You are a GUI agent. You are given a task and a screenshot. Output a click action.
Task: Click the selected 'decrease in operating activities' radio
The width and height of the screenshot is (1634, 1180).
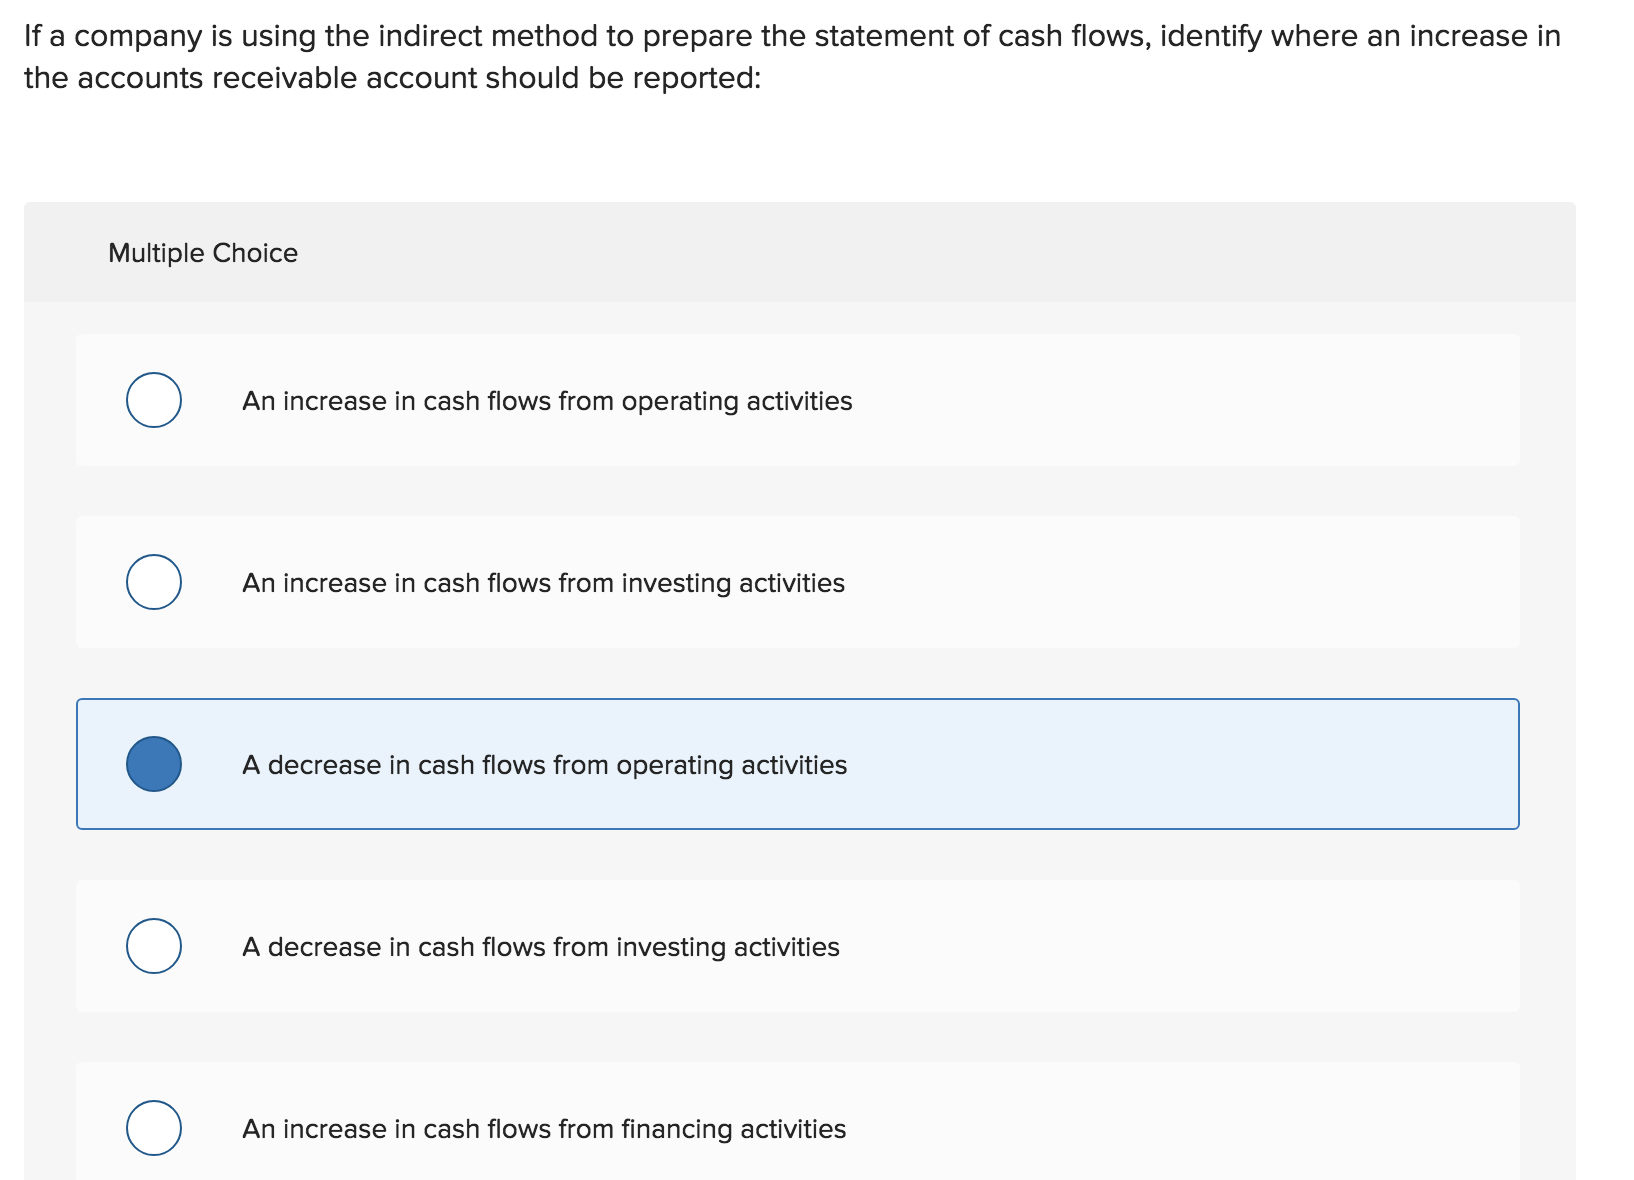coord(154,764)
